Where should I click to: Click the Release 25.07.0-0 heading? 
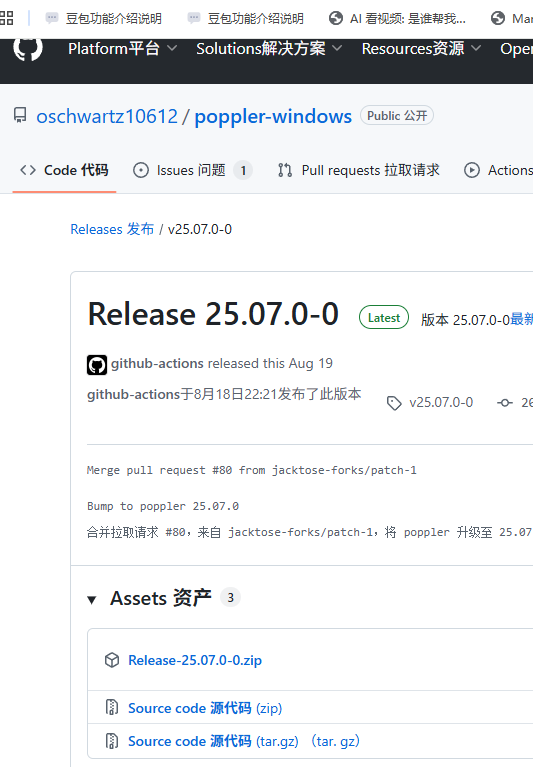tap(213, 314)
